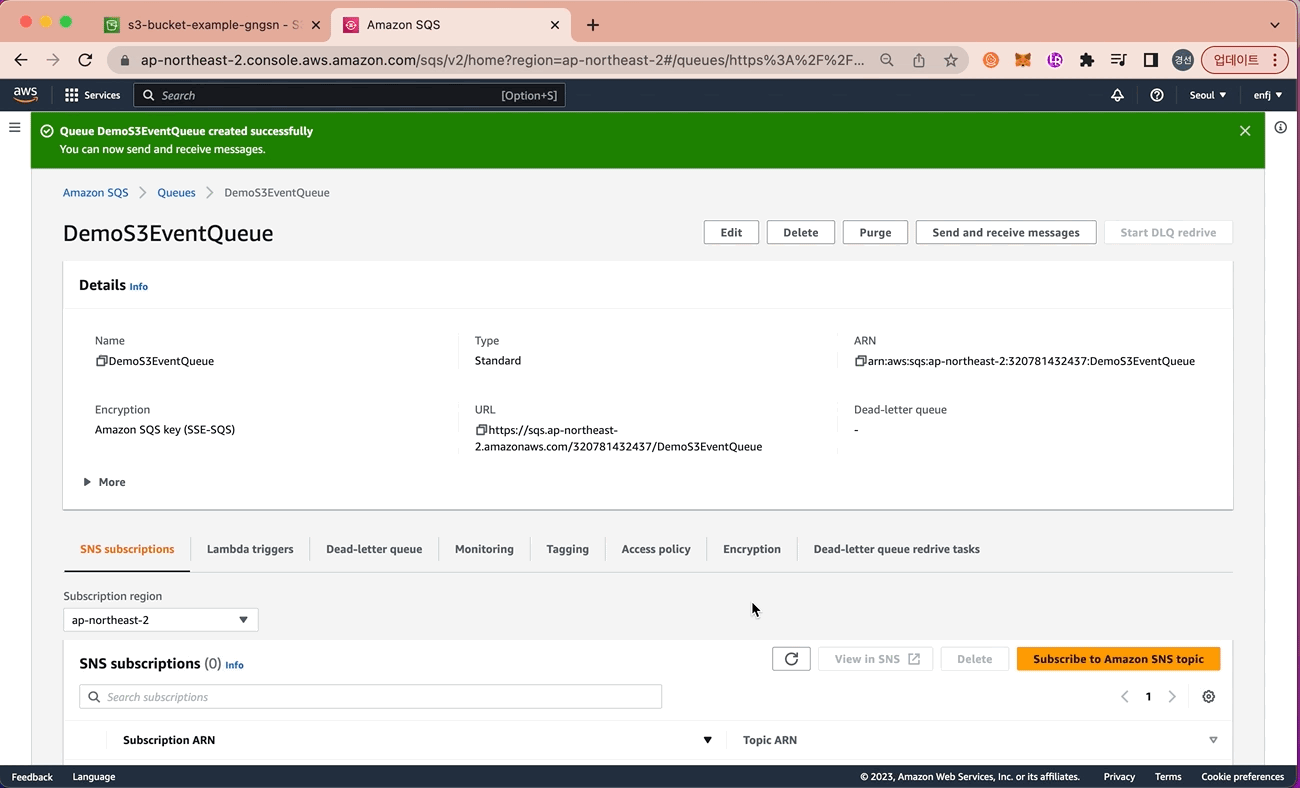
Task: Open the Monitoring tab
Action: 484,549
